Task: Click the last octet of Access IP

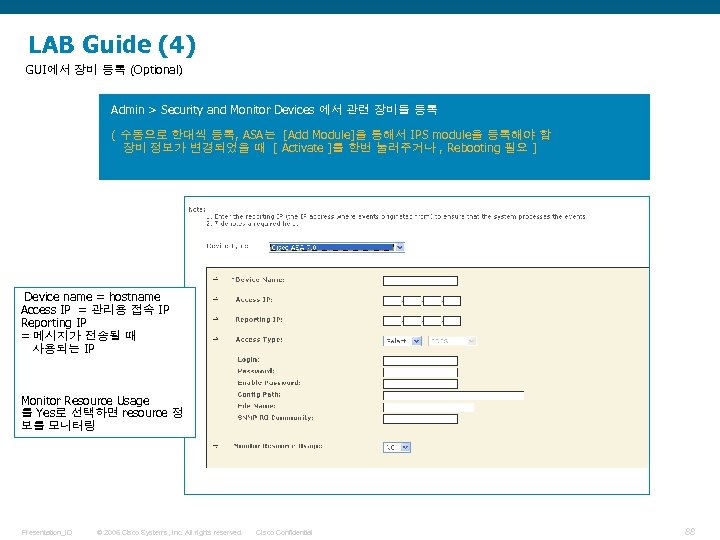Action: pos(452,301)
